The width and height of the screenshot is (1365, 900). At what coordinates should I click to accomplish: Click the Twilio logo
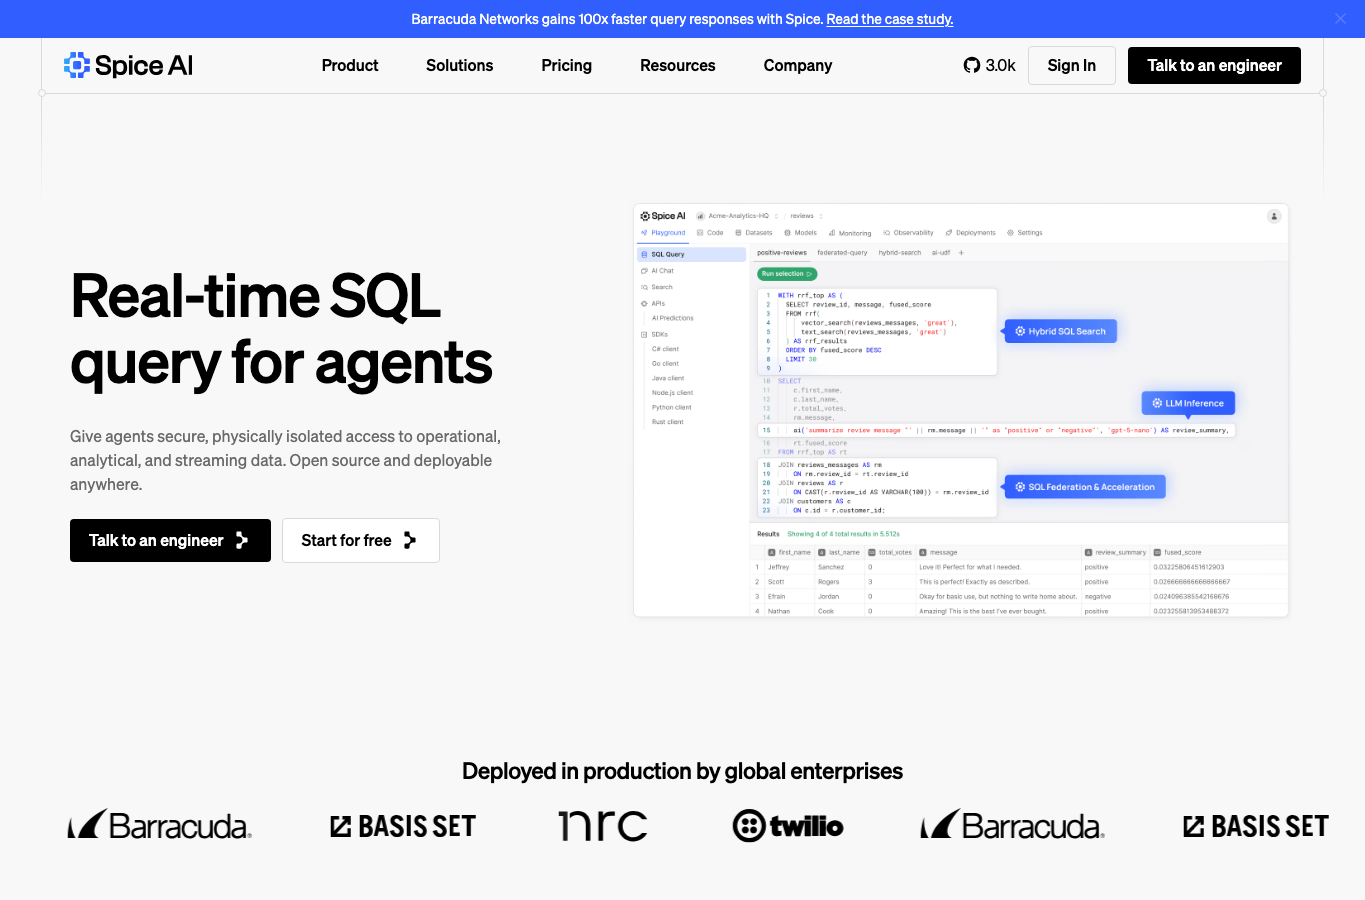click(x=788, y=826)
